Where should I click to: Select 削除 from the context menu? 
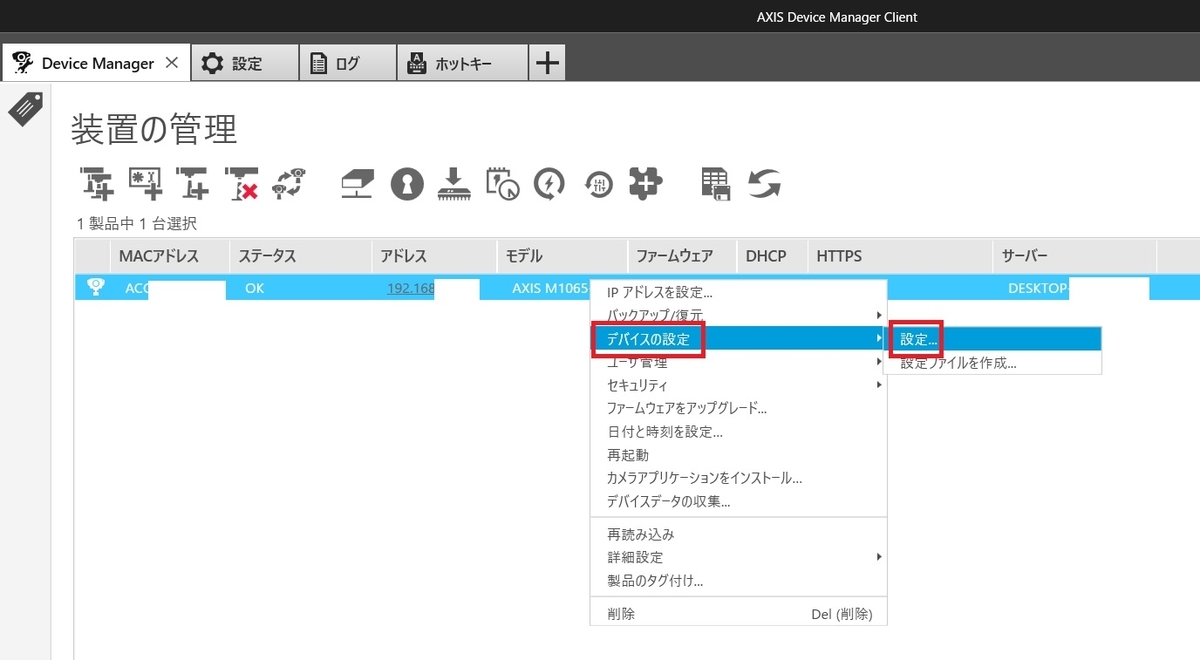coord(738,614)
